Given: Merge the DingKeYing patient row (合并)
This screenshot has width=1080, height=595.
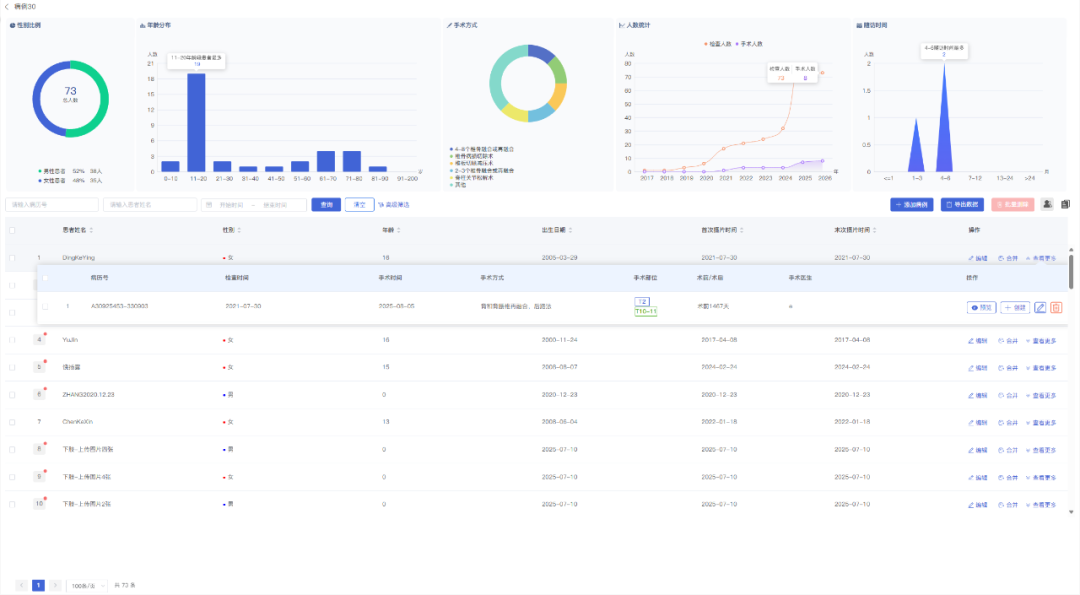Looking at the screenshot, I should pos(1008,258).
